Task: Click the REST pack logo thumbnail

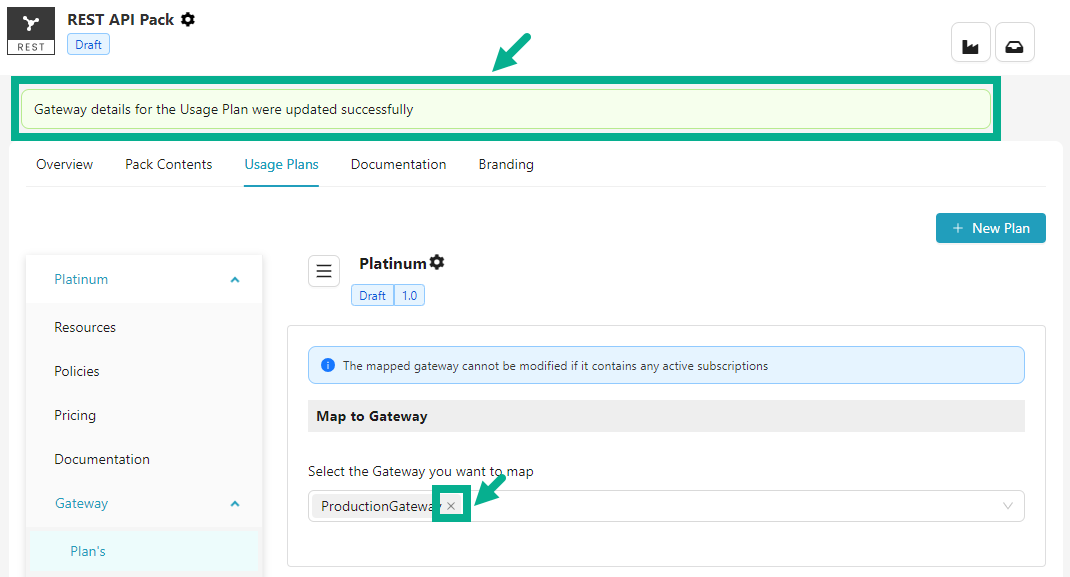Action: pyautogui.click(x=31, y=30)
